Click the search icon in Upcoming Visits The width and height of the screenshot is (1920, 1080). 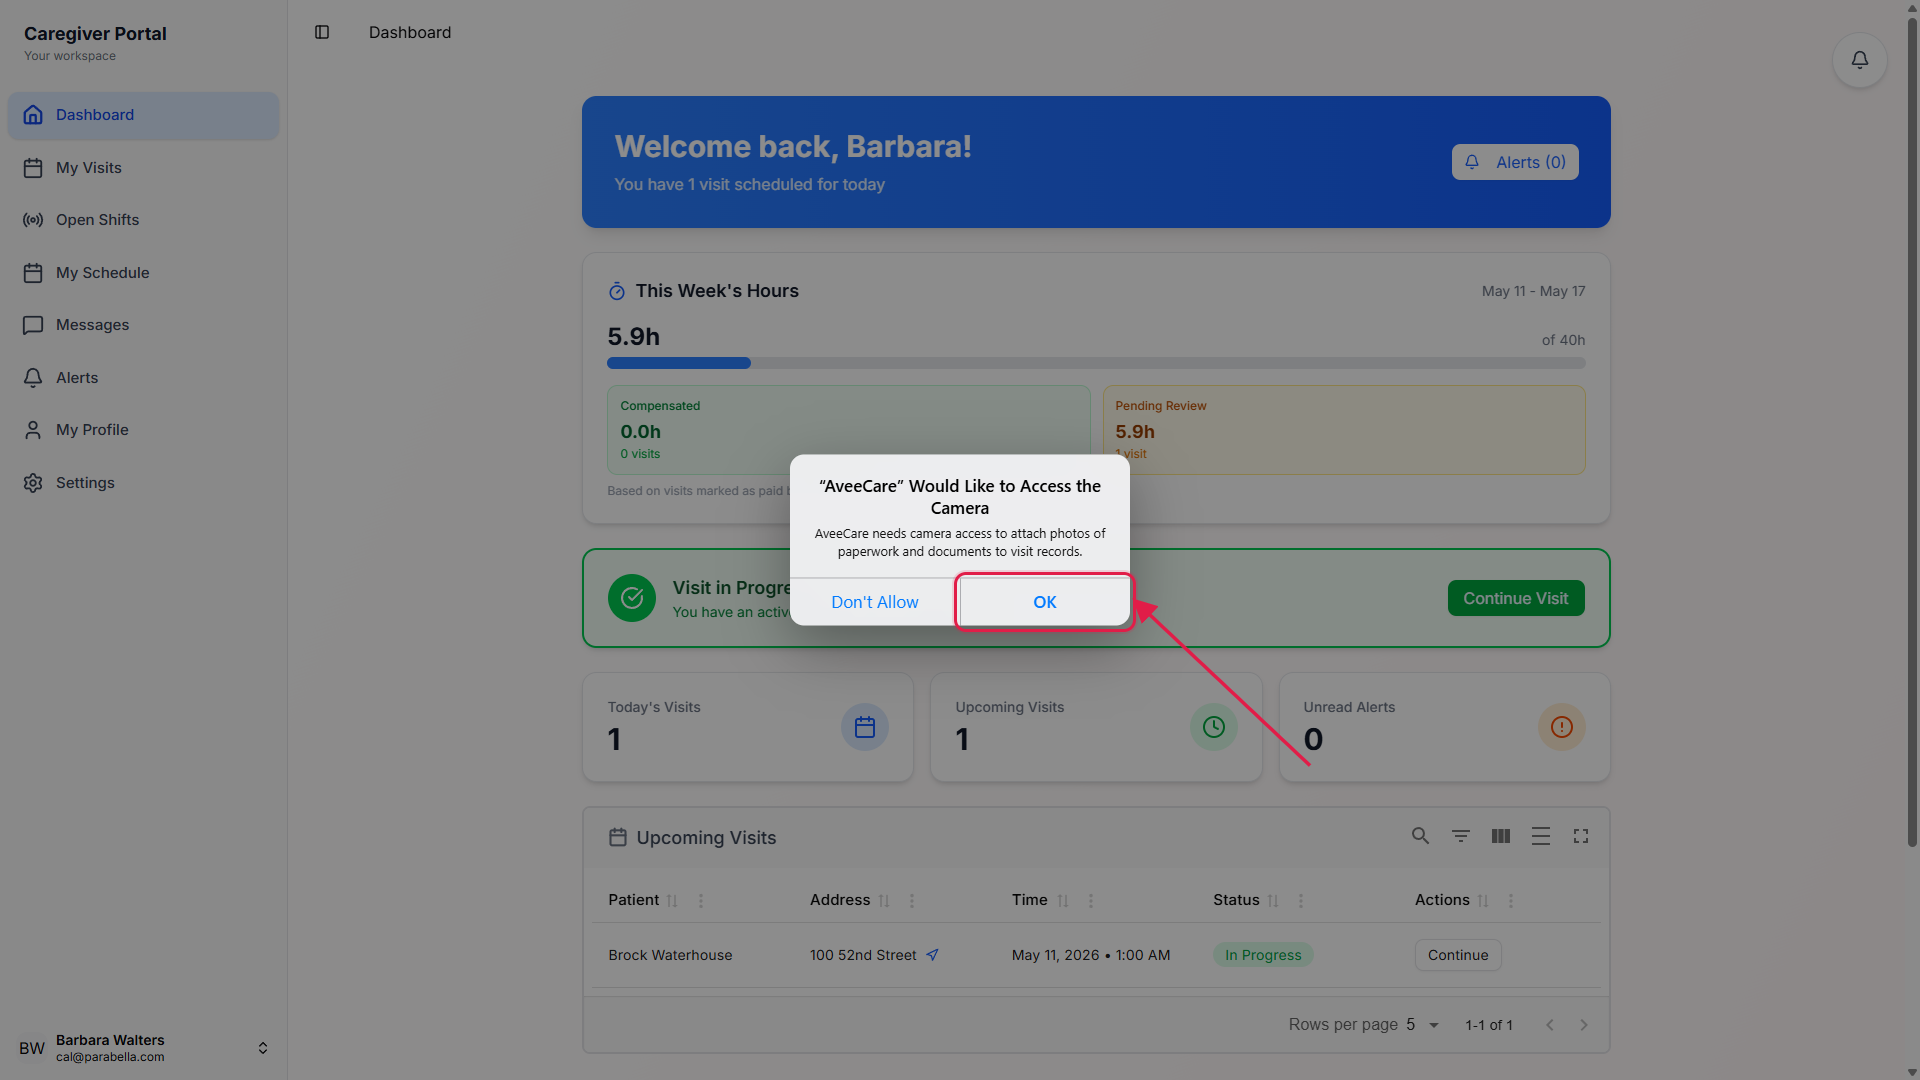click(x=1420, y=836)
